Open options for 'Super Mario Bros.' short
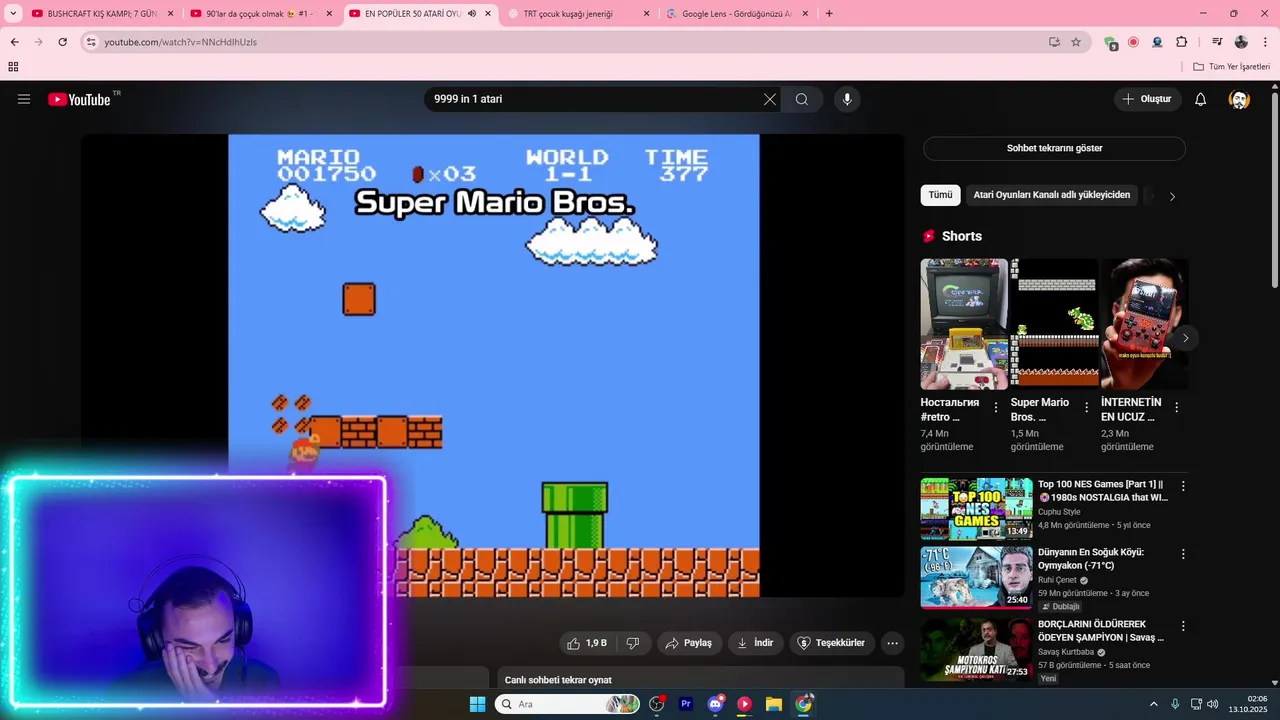The width and height of the screenshot is (1280, 720). 1086,407
